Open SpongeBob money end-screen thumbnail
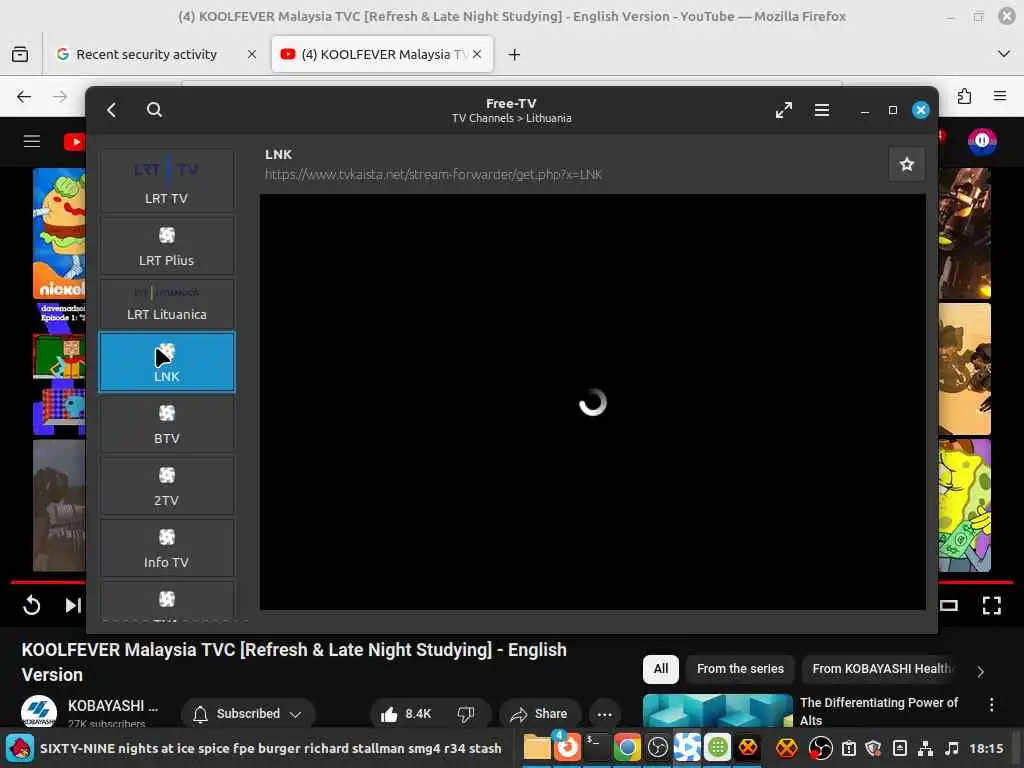The height and width of the screenshot is (768, 1024). pyautogui.click(x=965, y=505)
